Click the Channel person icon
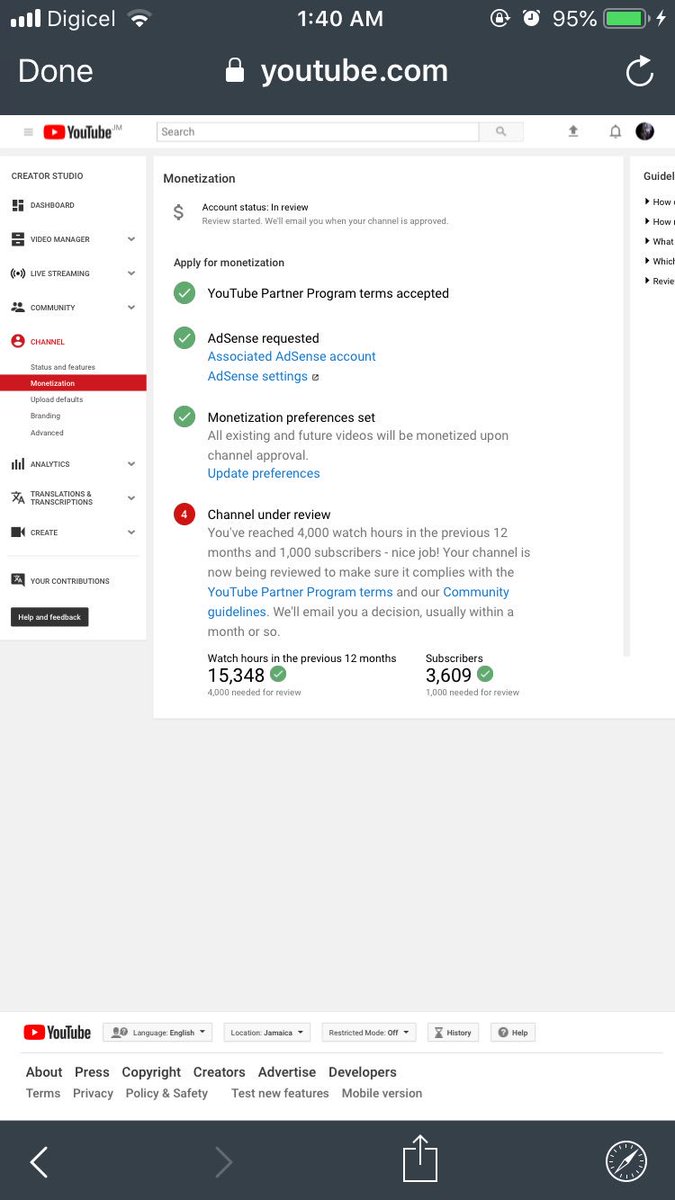This screenshot has width=675, height=1200. tap(18, 341)
